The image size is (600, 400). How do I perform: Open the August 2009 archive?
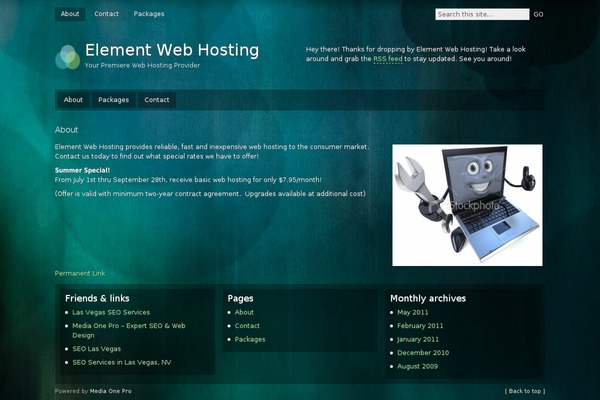417,366
